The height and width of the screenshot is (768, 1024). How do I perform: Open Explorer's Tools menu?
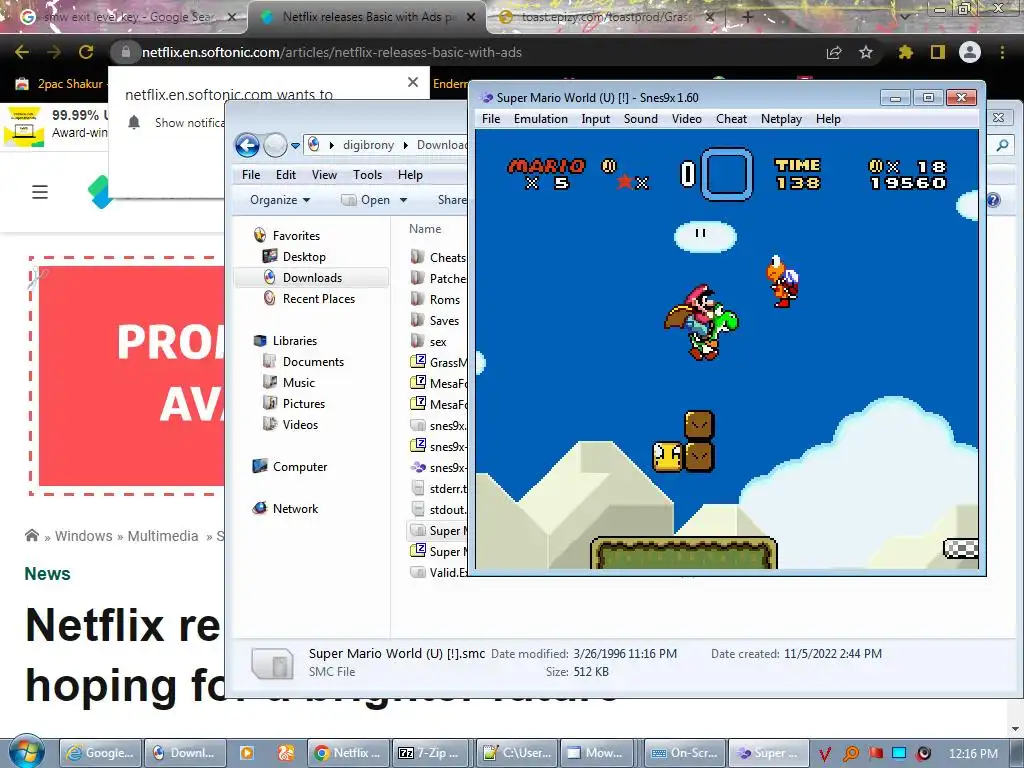[367, 174]
